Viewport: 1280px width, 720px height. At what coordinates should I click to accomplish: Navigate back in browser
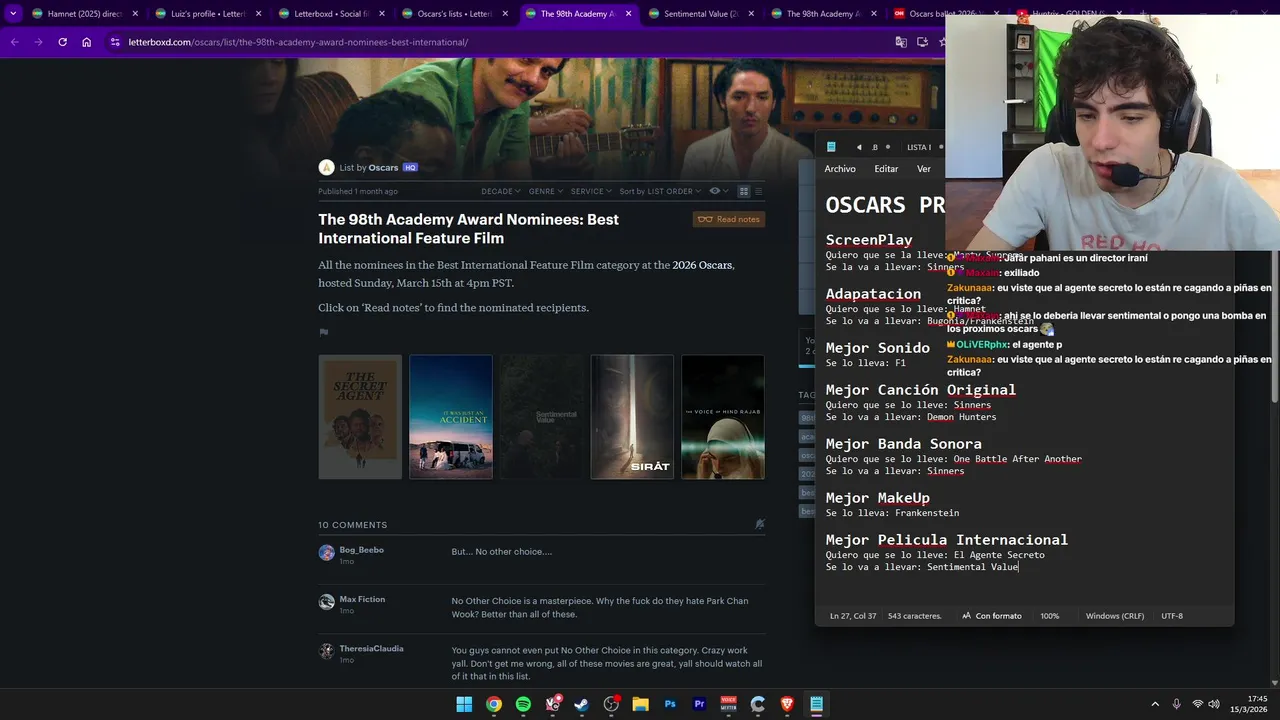pyautogui.click(x=14, y=42)
